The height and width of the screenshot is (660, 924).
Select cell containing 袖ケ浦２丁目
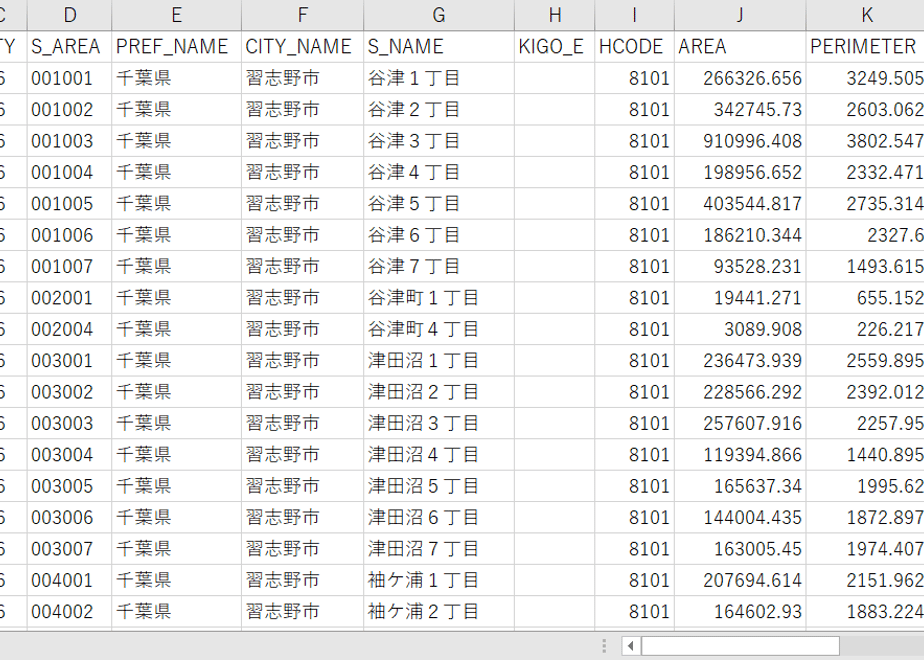(x=439, y=611)
